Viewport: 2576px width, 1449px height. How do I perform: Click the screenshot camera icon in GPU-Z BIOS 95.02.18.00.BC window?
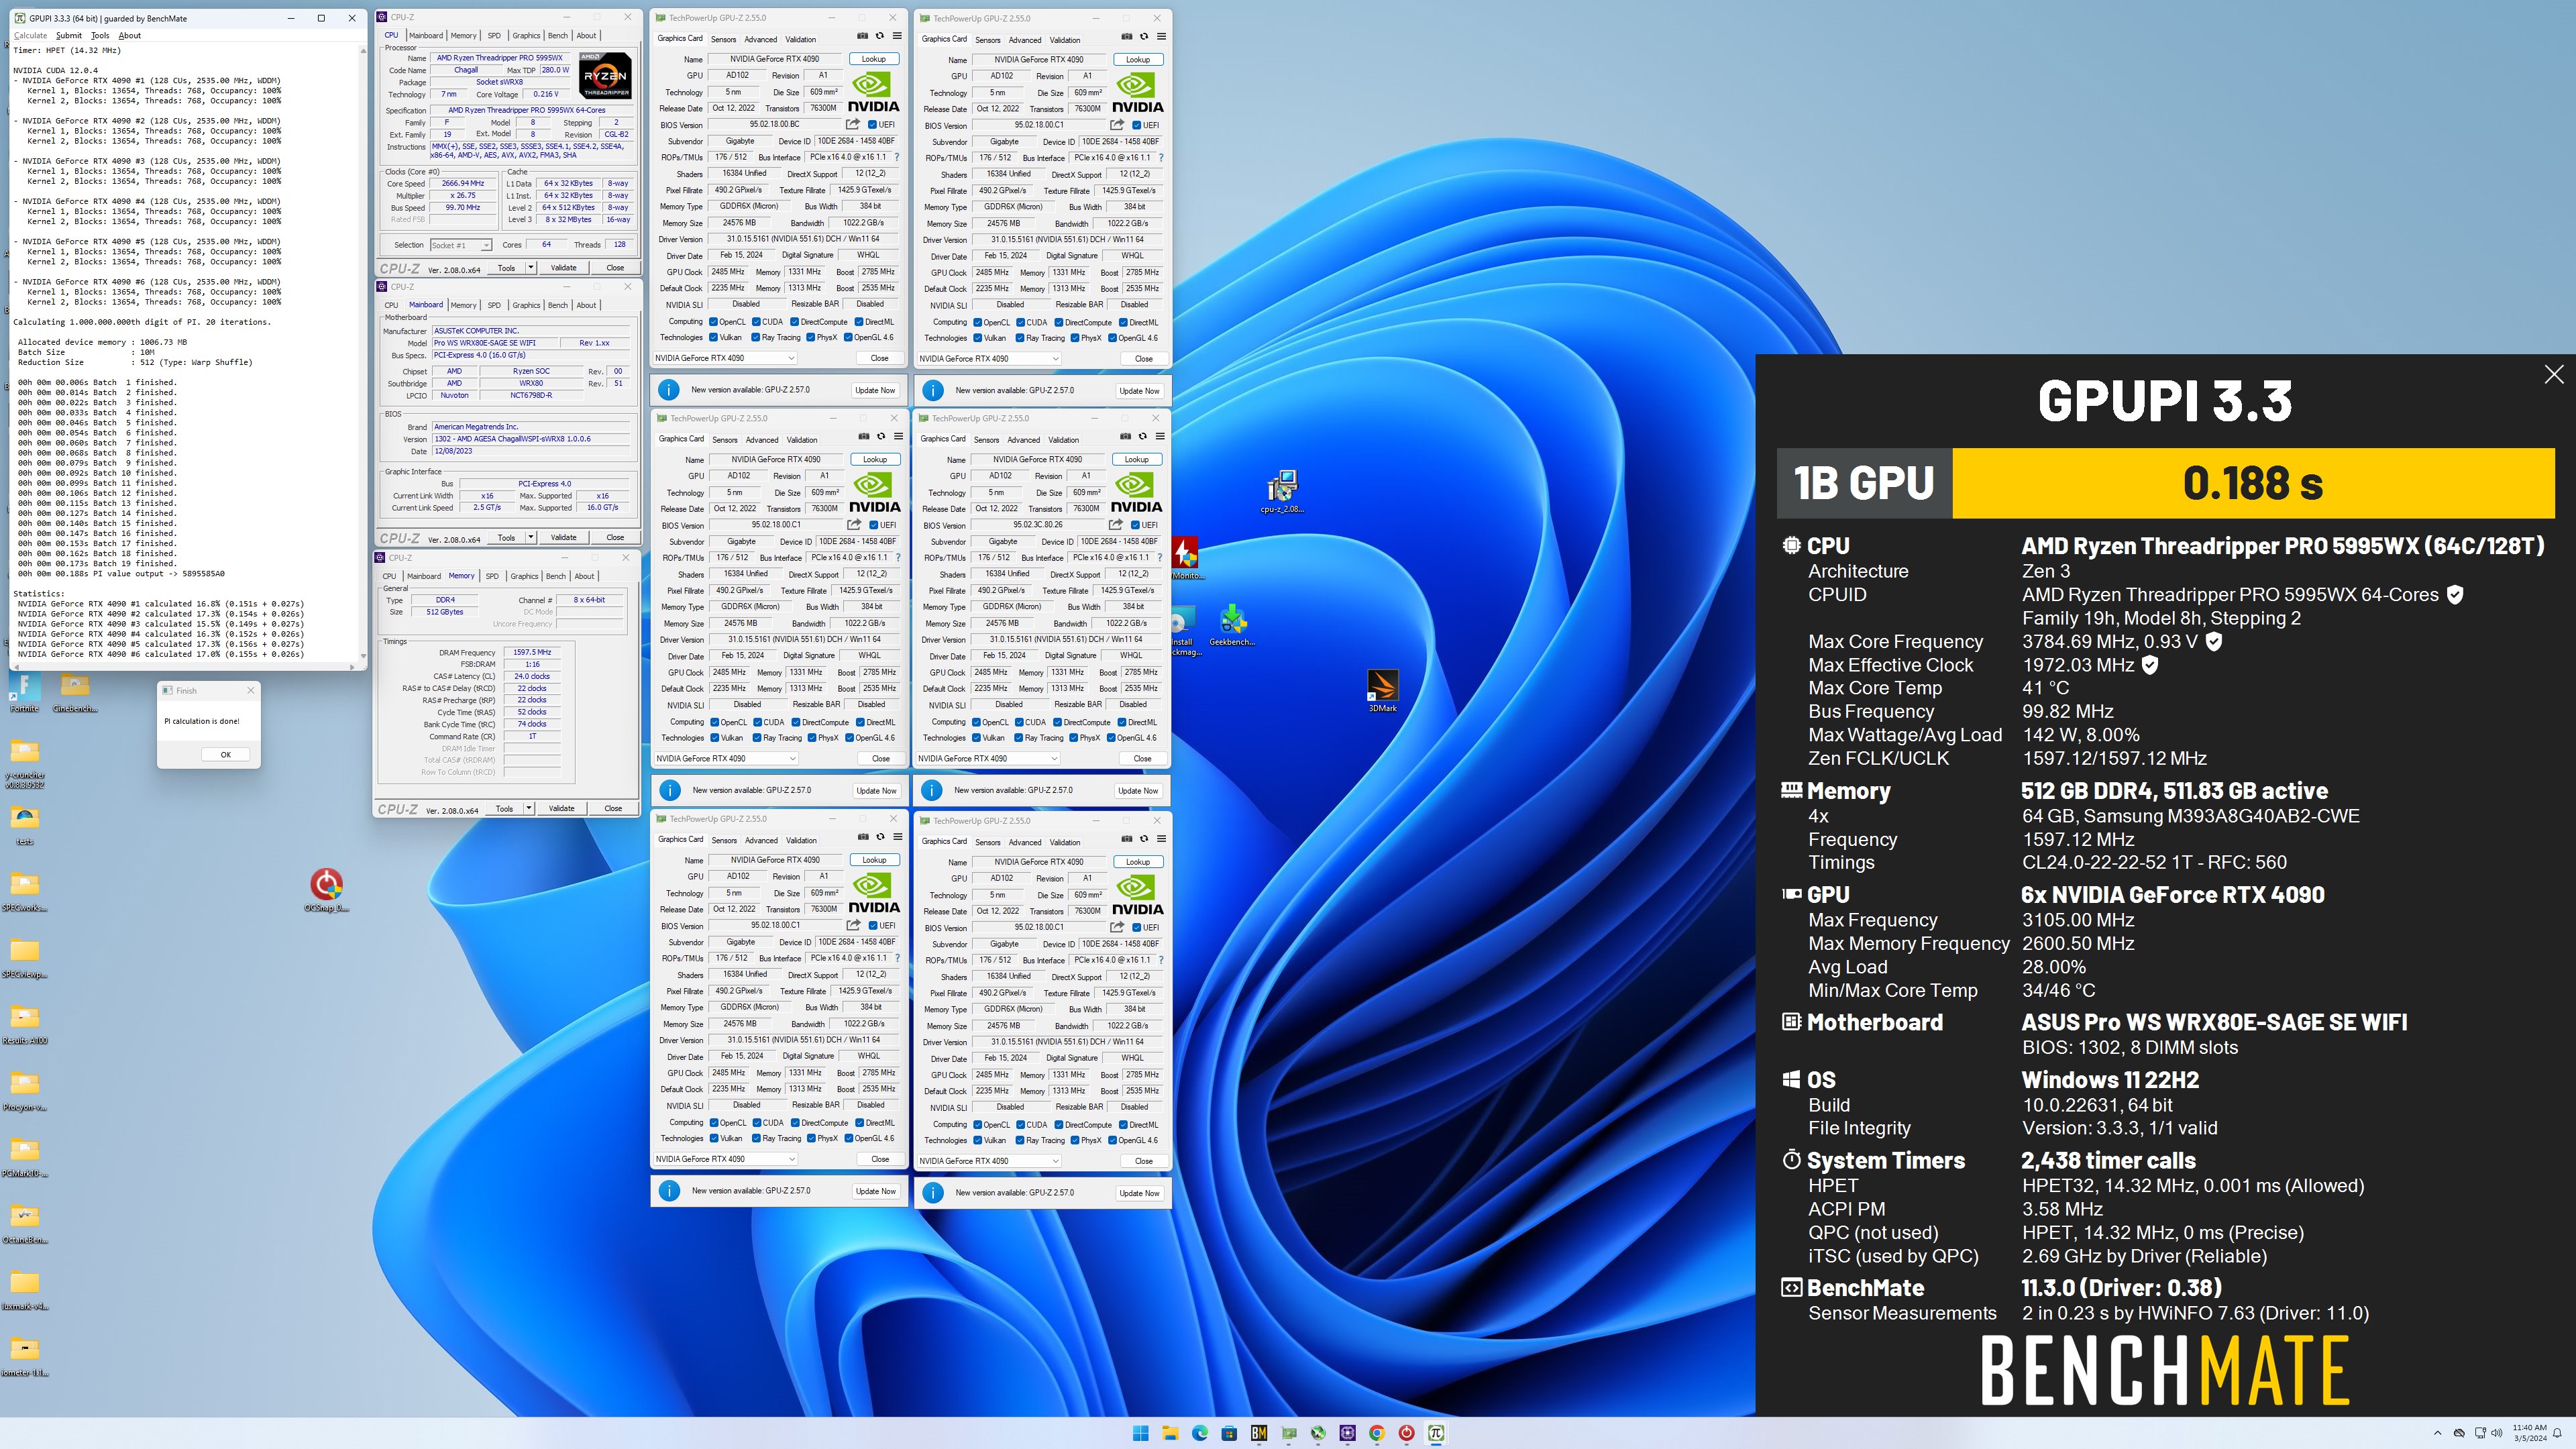(x=863, y=36)
